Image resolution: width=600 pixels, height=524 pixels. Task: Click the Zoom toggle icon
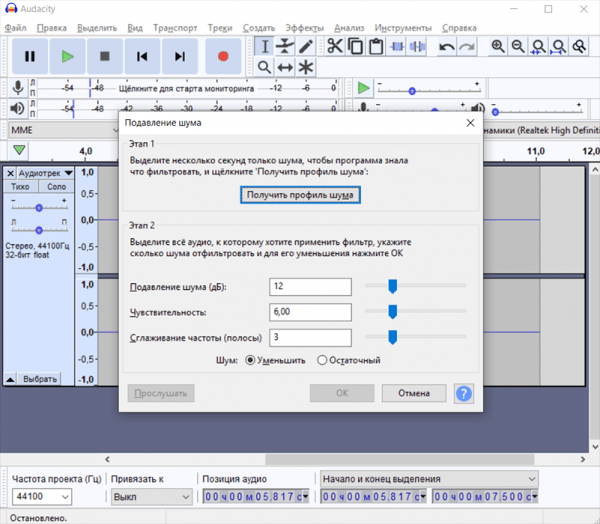tap(579, 46)
